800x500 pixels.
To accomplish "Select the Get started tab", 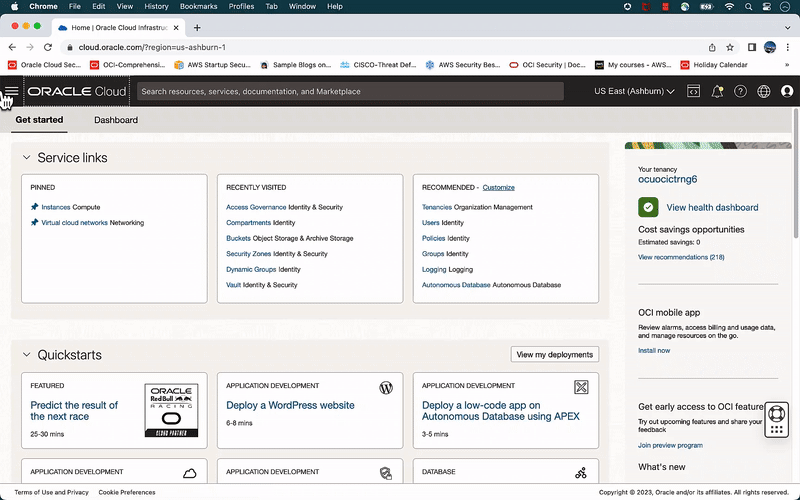I will 39,119.
